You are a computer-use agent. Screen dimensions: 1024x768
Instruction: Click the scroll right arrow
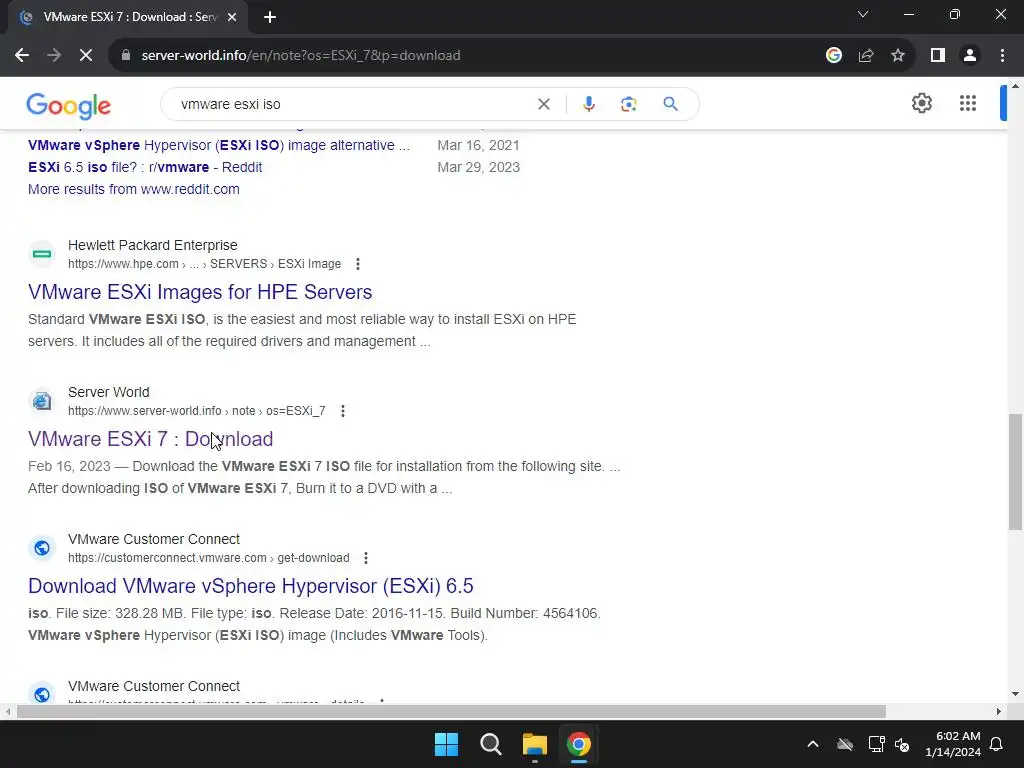[999, 711]
